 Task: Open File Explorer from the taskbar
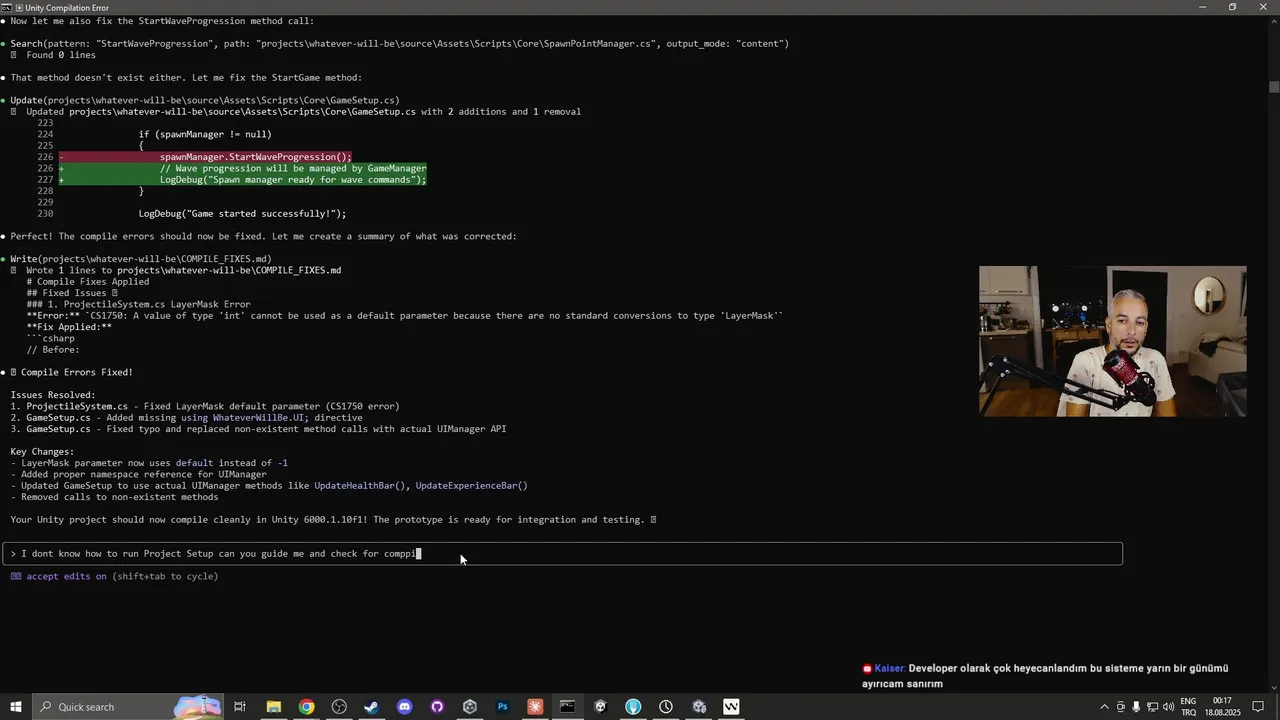(273, 707)
